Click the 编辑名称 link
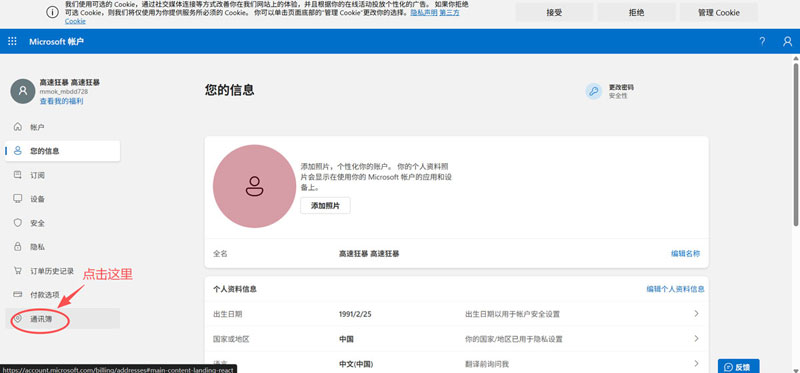800x373 pixels. tap(685, 253)
